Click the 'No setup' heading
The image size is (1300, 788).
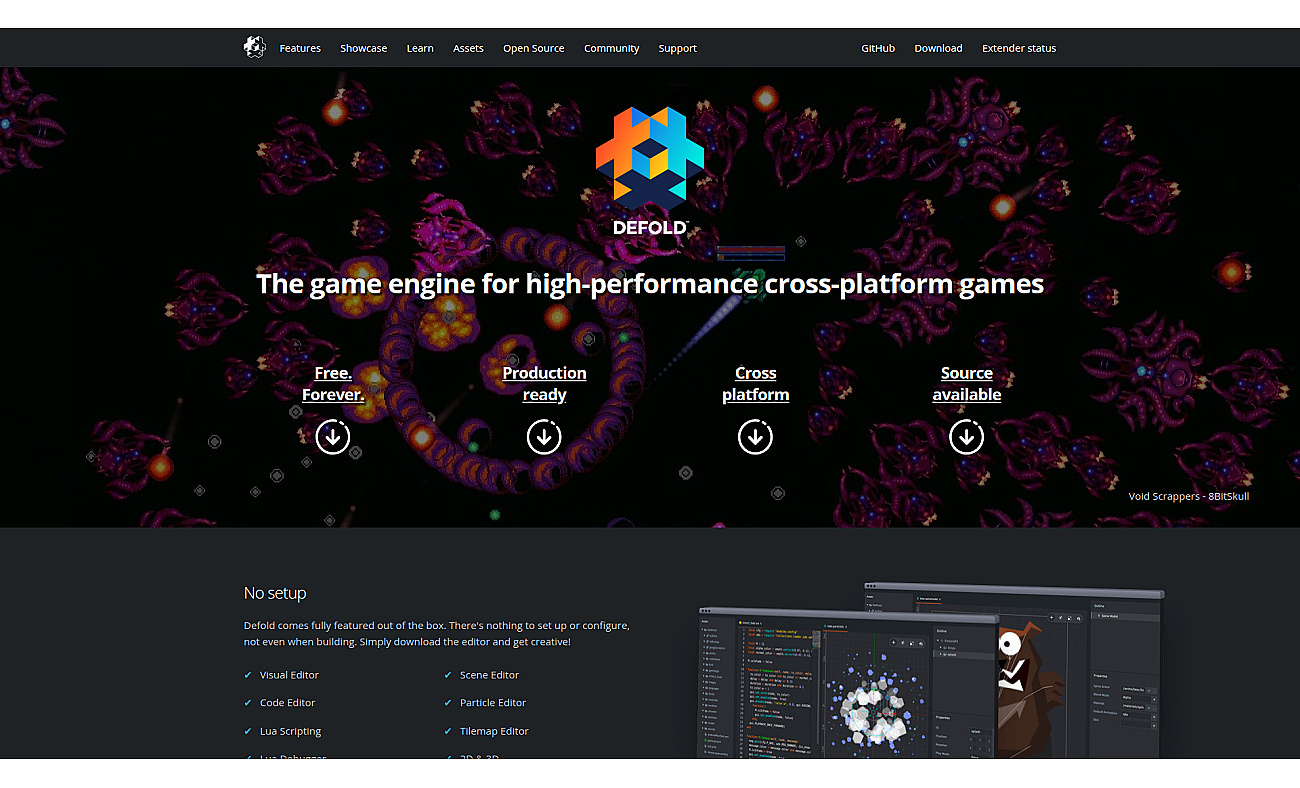pos(275,593)
